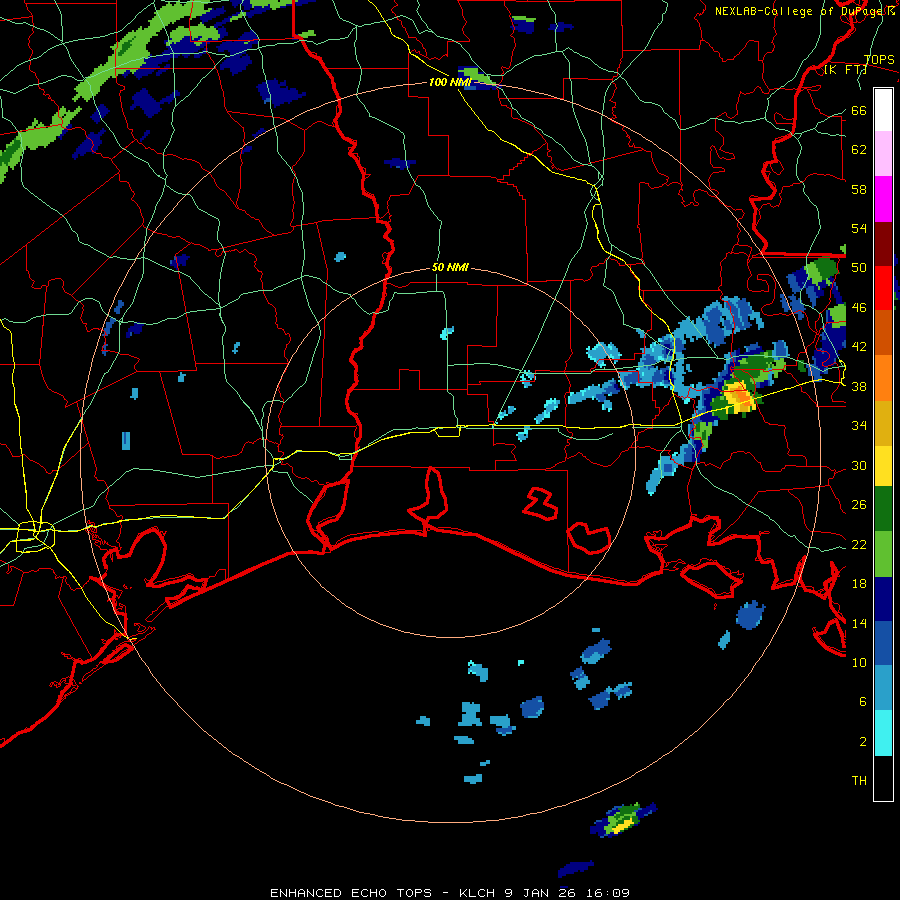Click the TH threshold label
This screenshot has width=900, height=900.
(859, 780)
